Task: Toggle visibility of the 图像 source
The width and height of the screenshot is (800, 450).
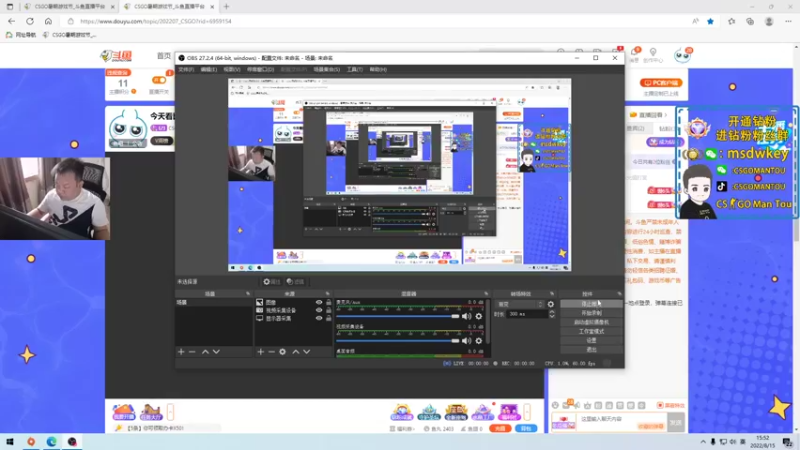Action: coord(319,302)
